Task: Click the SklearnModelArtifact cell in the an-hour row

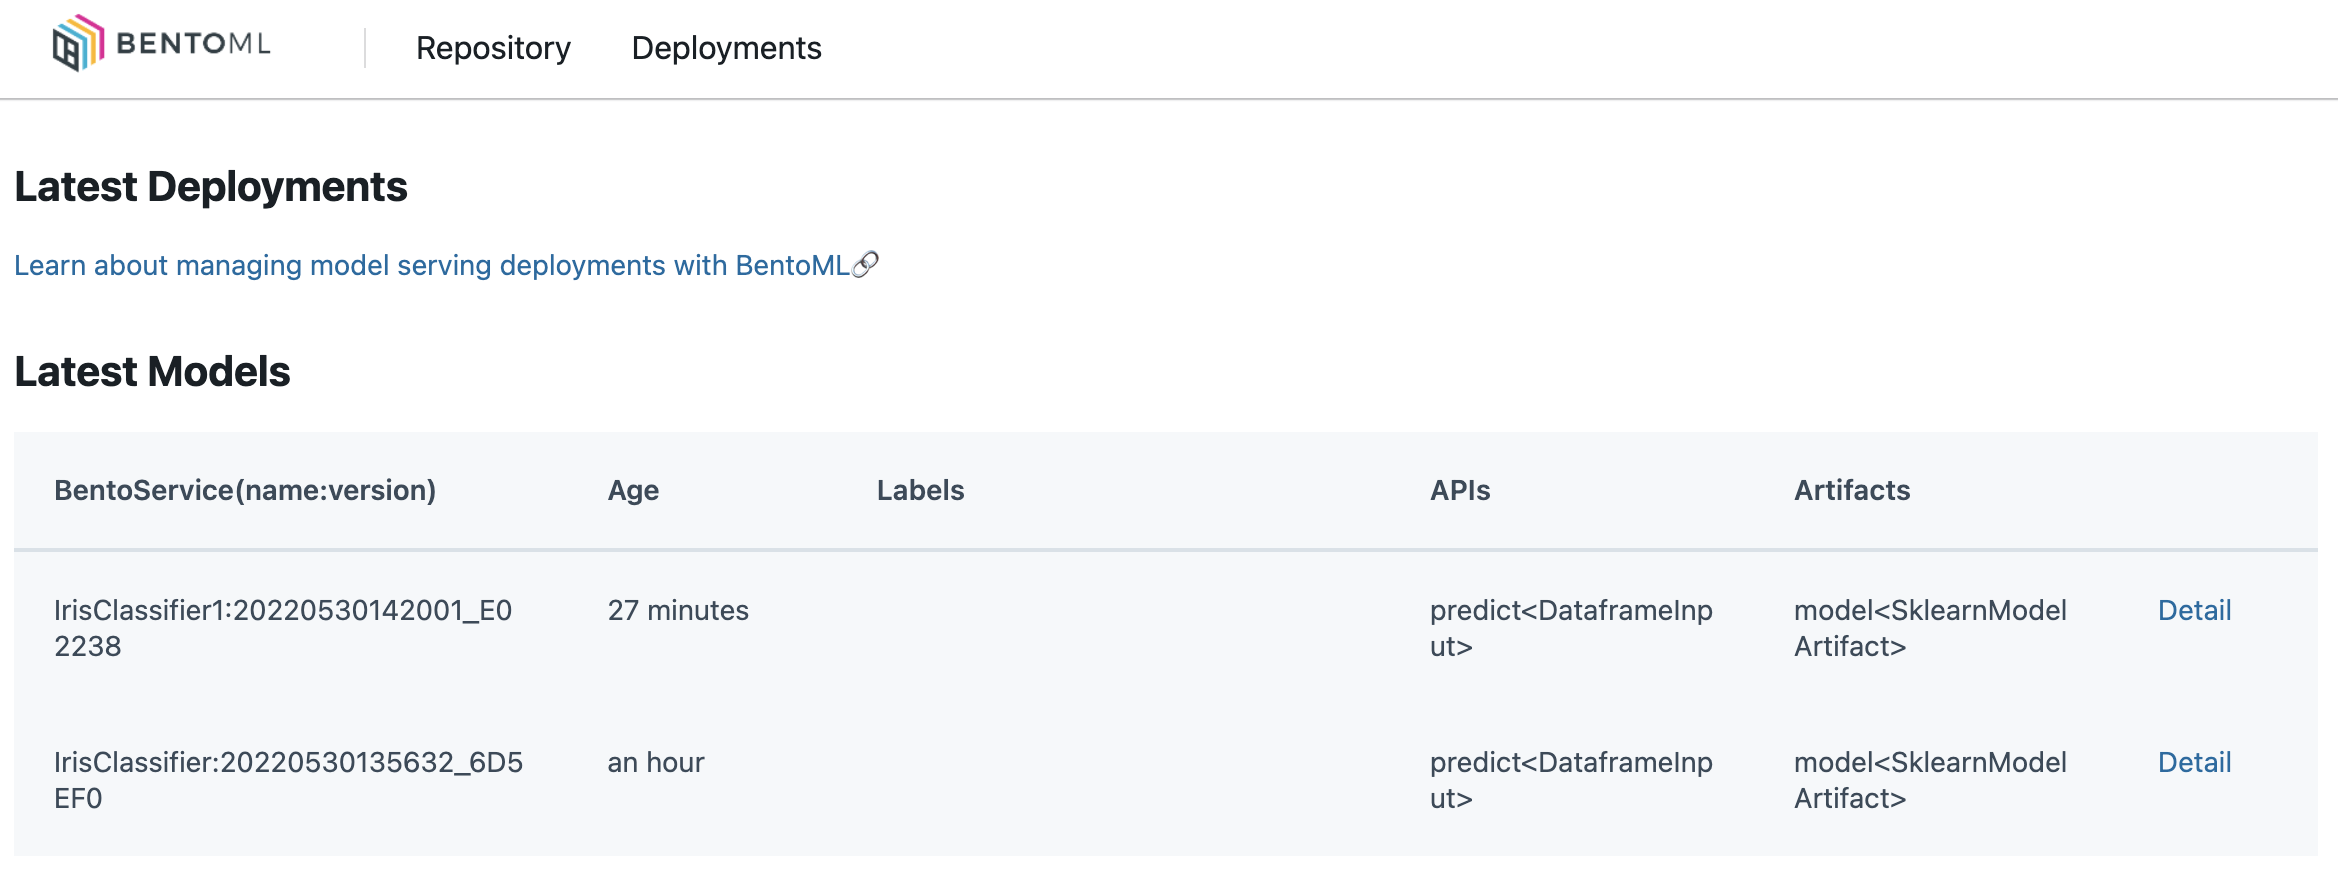Action: point(1930,780)
